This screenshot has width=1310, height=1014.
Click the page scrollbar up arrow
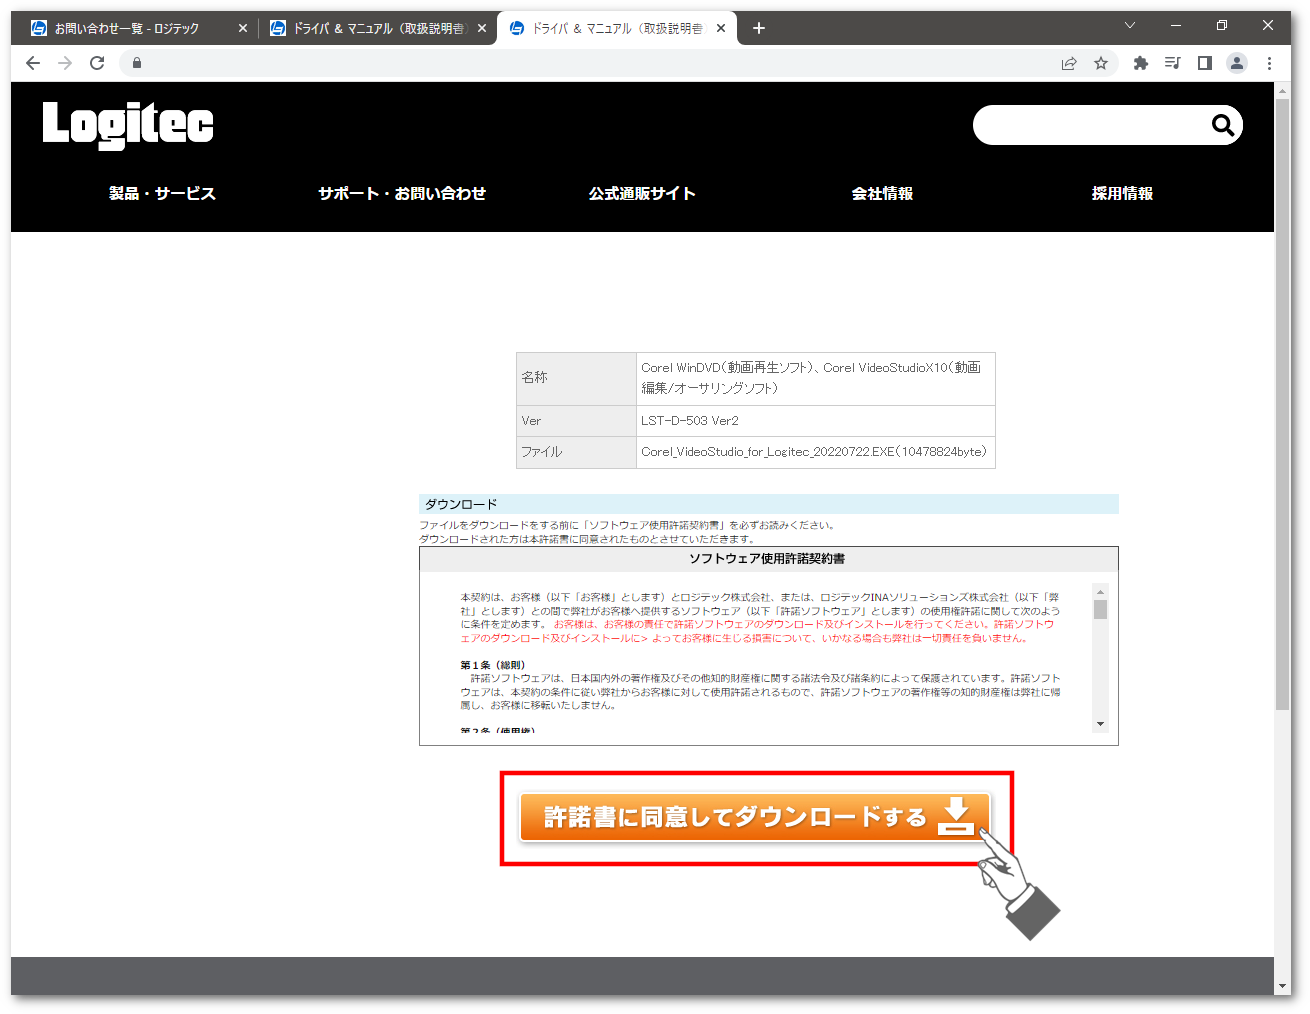[1283, 90]
